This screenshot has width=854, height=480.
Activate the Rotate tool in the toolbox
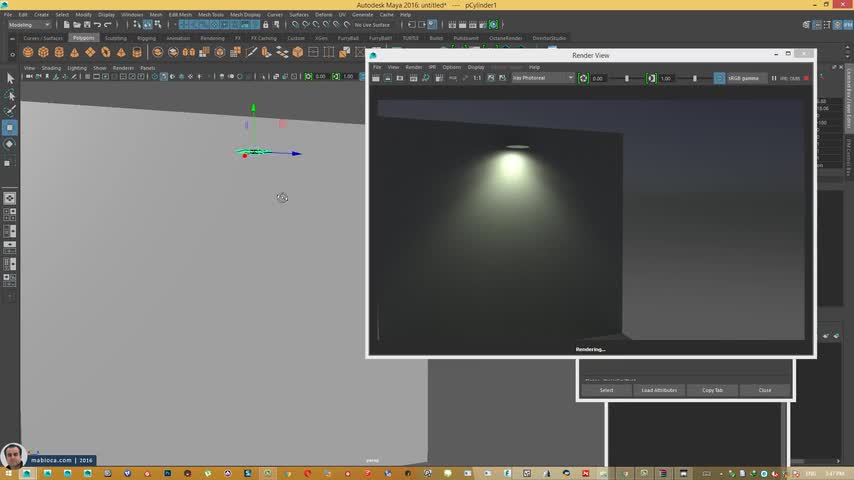click(10, 144)
